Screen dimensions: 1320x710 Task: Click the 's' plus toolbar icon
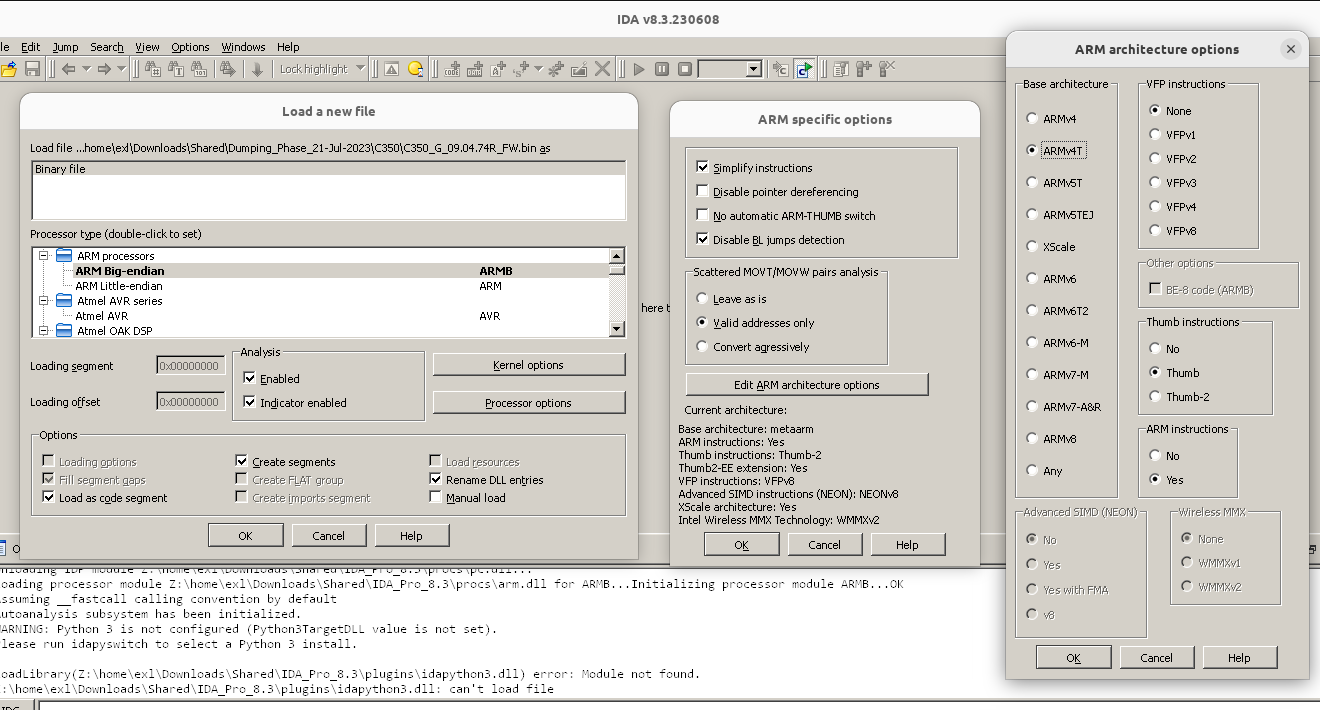[520, 69]
